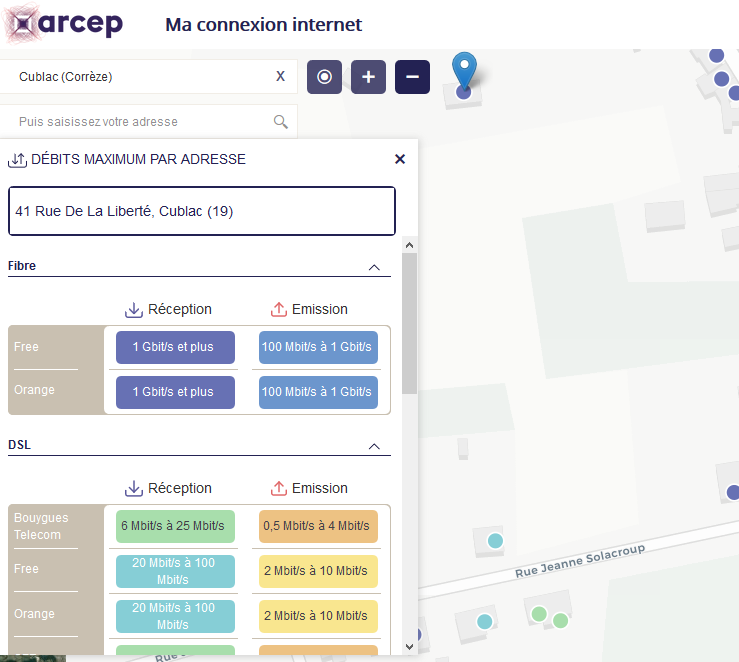
Task: Click Bouygues Telecom 6 Mbit/s à 25 Mbit/s badge
Action: (169, 526)
